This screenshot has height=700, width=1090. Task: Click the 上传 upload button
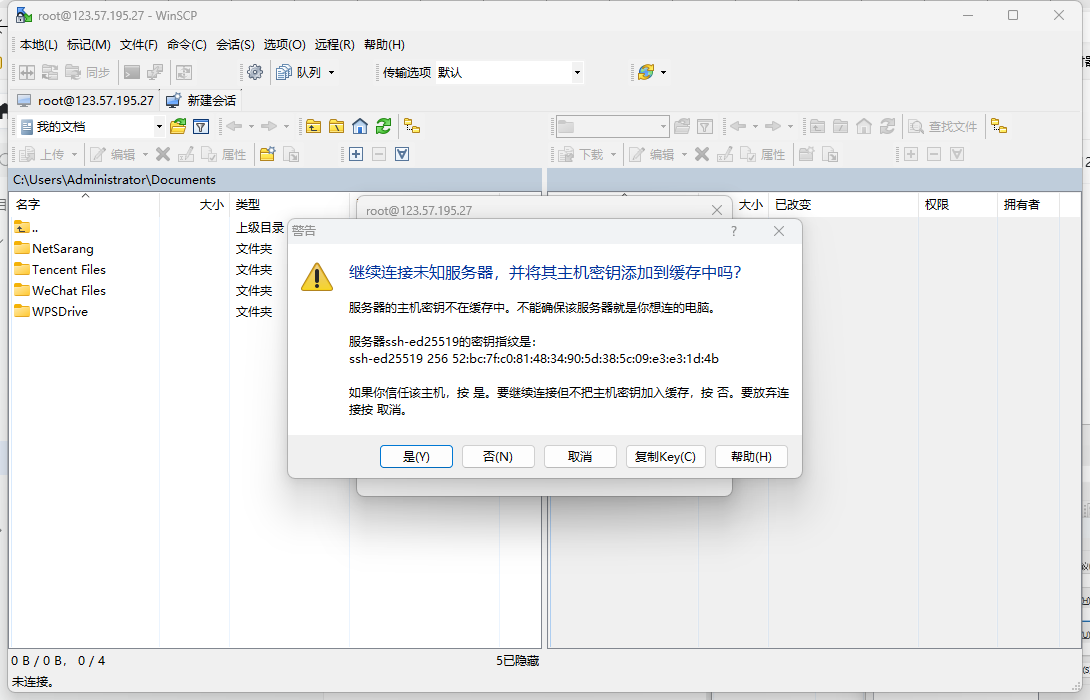[x=42, y=154]
